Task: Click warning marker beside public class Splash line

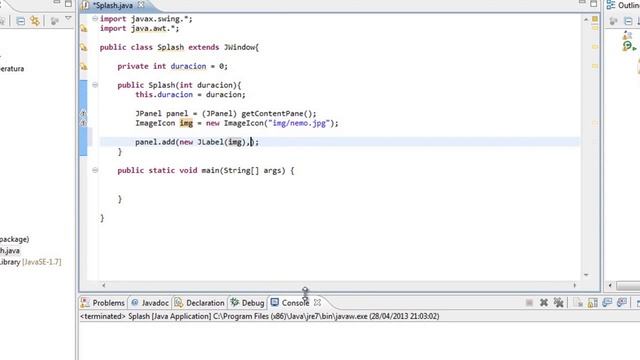Action: tap(84, 47)
